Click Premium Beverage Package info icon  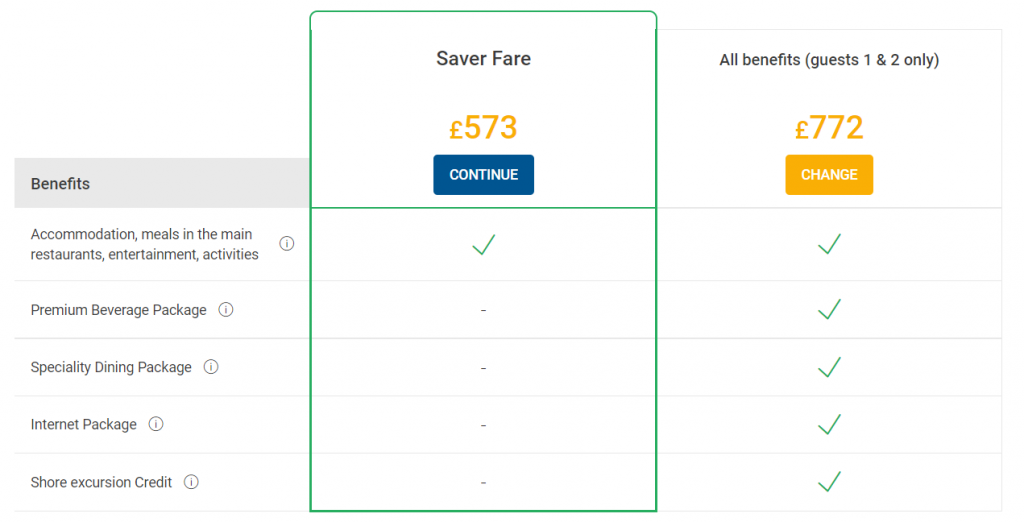226,310
